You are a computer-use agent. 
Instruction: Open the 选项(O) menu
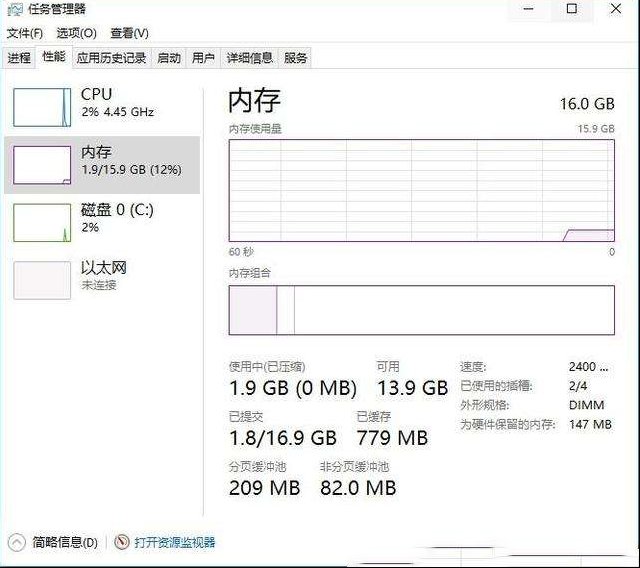pos(76,33)
